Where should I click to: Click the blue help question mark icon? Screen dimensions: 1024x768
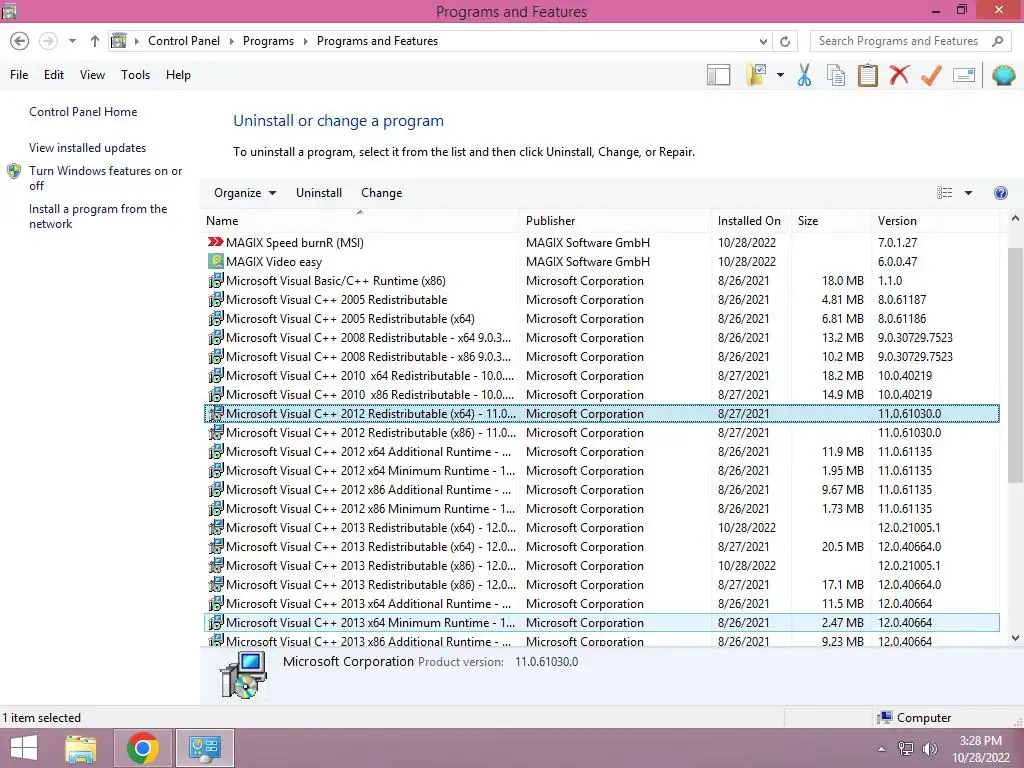[x=1000, y=193]
